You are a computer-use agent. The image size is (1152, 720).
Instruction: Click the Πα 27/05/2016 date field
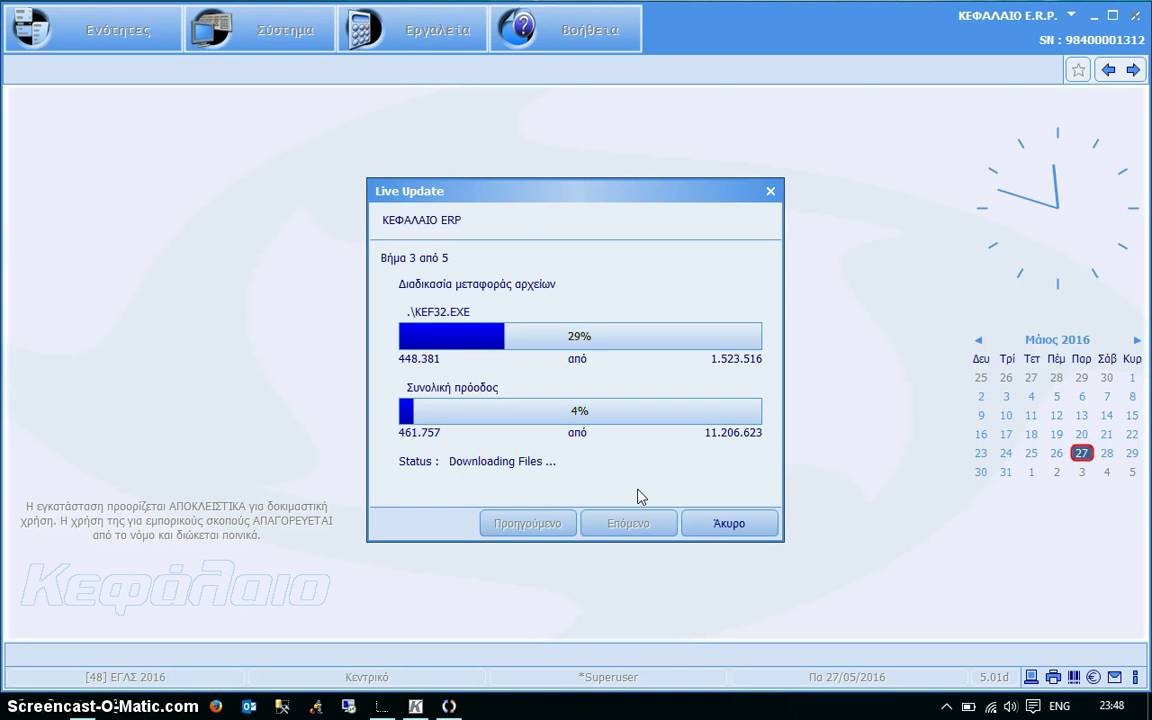(x=847, y=677)
